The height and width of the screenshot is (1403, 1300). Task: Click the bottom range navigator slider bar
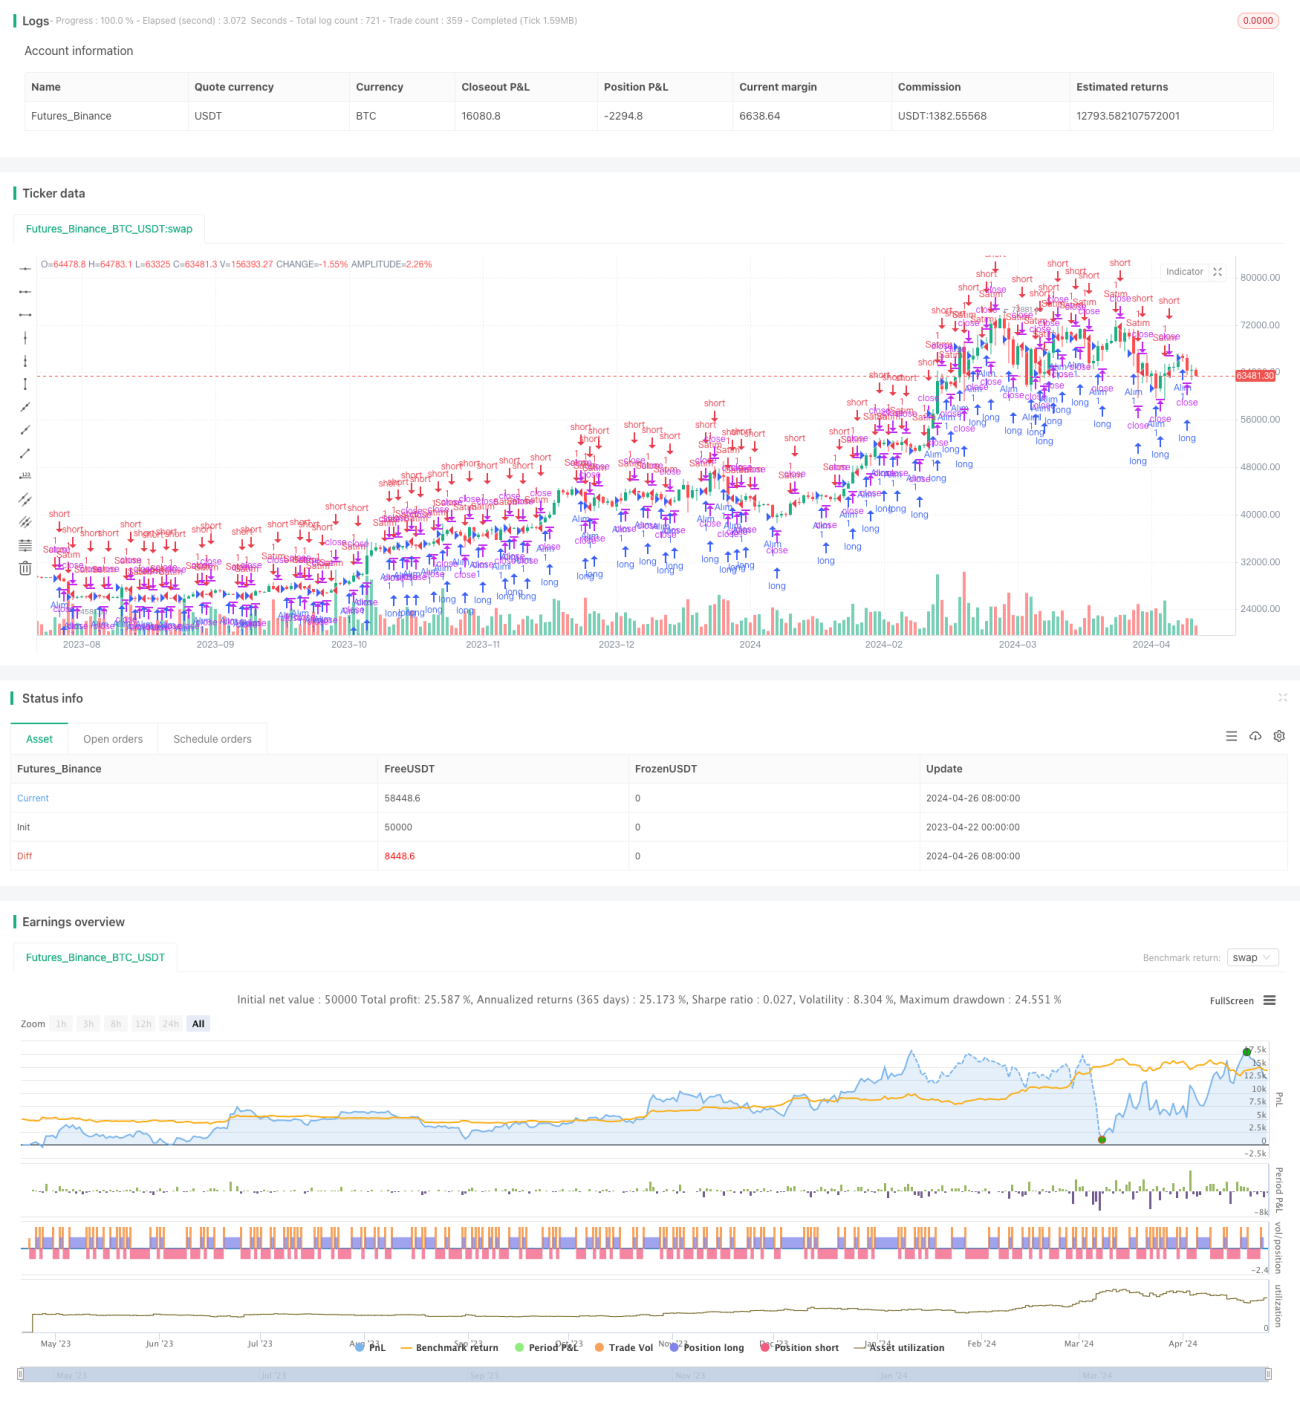point(645,1375)
